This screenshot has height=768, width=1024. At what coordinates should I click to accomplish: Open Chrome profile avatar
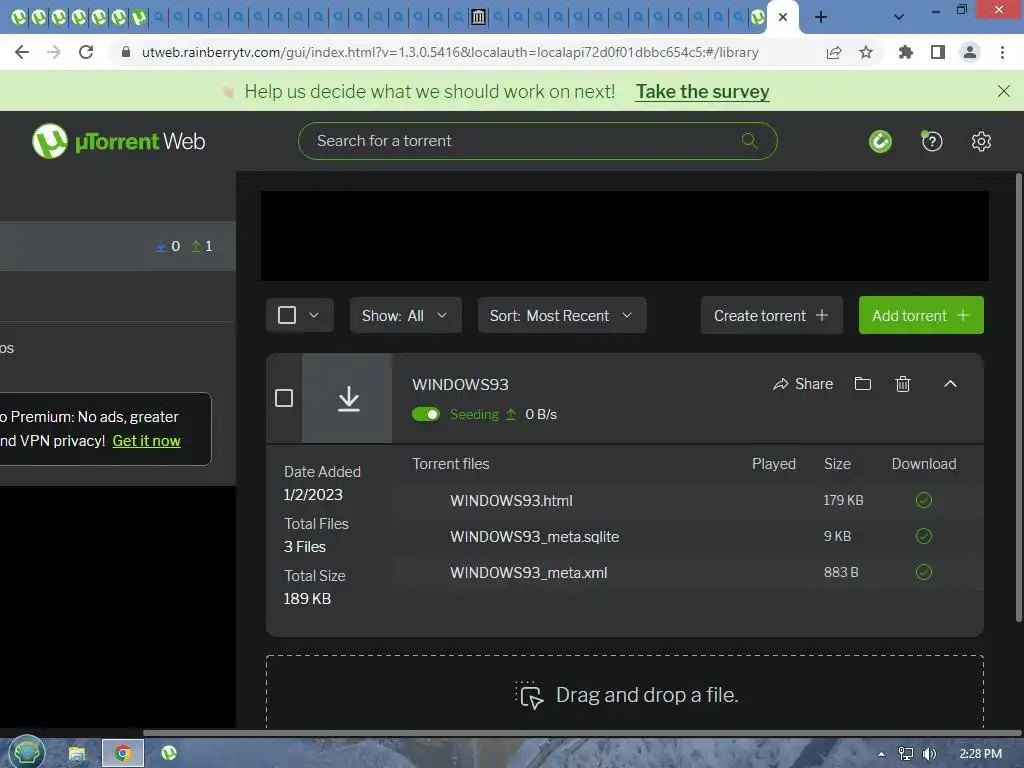click(970, 52)
